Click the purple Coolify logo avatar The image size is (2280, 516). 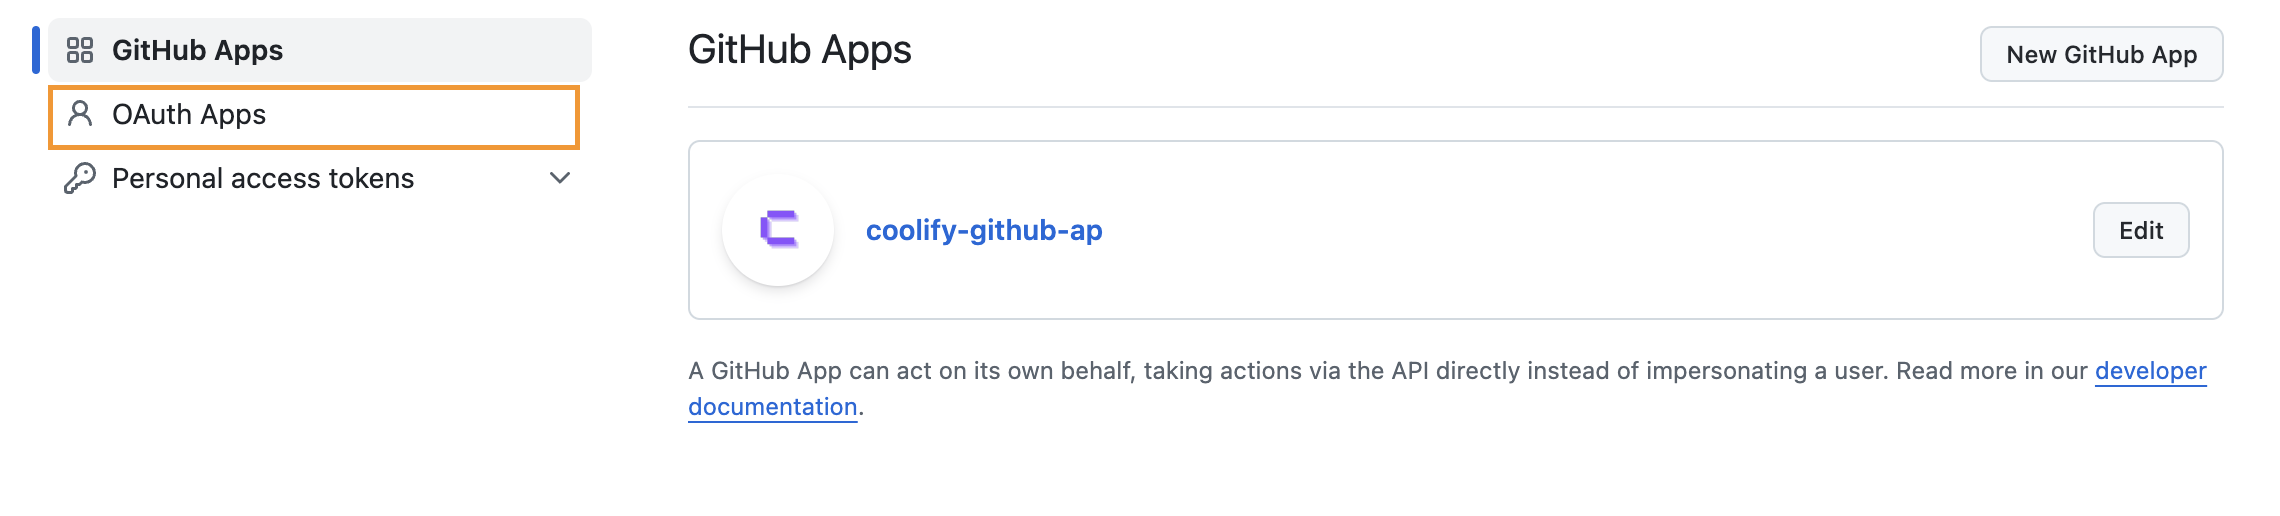coord(778,230)
